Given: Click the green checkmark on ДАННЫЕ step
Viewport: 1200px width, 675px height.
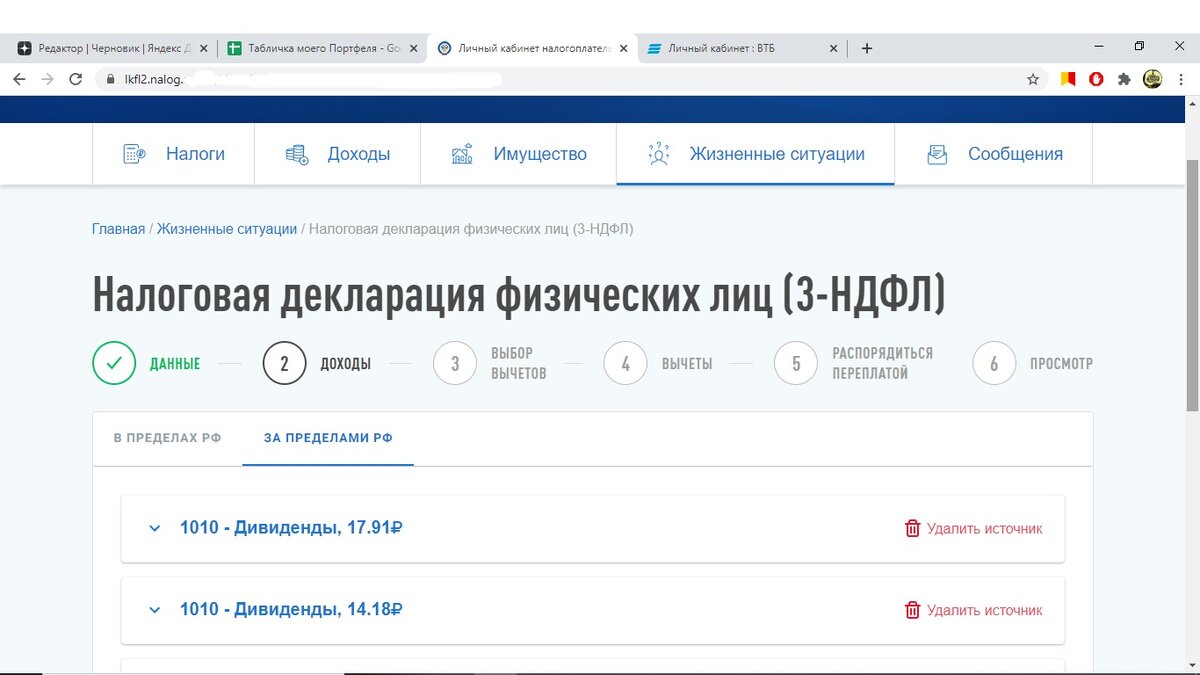Looking at the screenshot, I should tap(113, 363).
